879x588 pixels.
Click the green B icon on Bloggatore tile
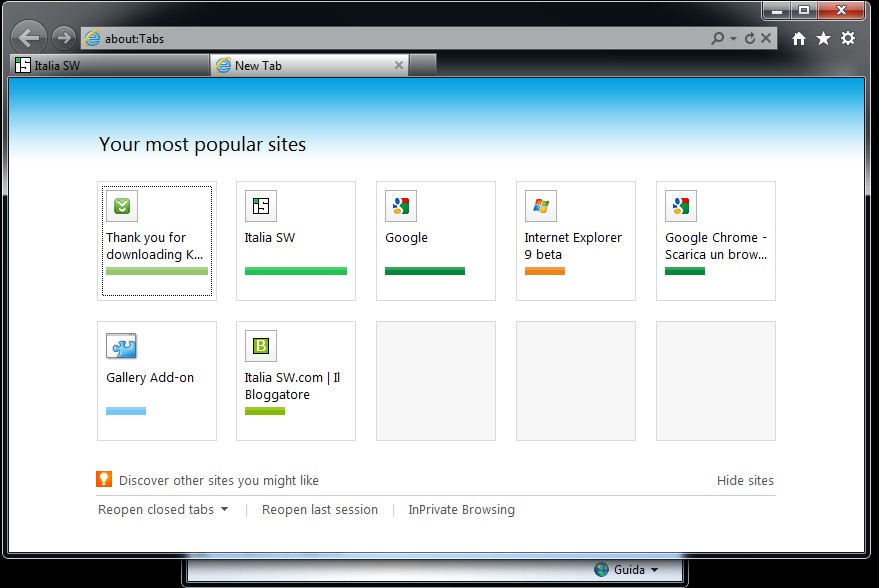click(261, 346)
